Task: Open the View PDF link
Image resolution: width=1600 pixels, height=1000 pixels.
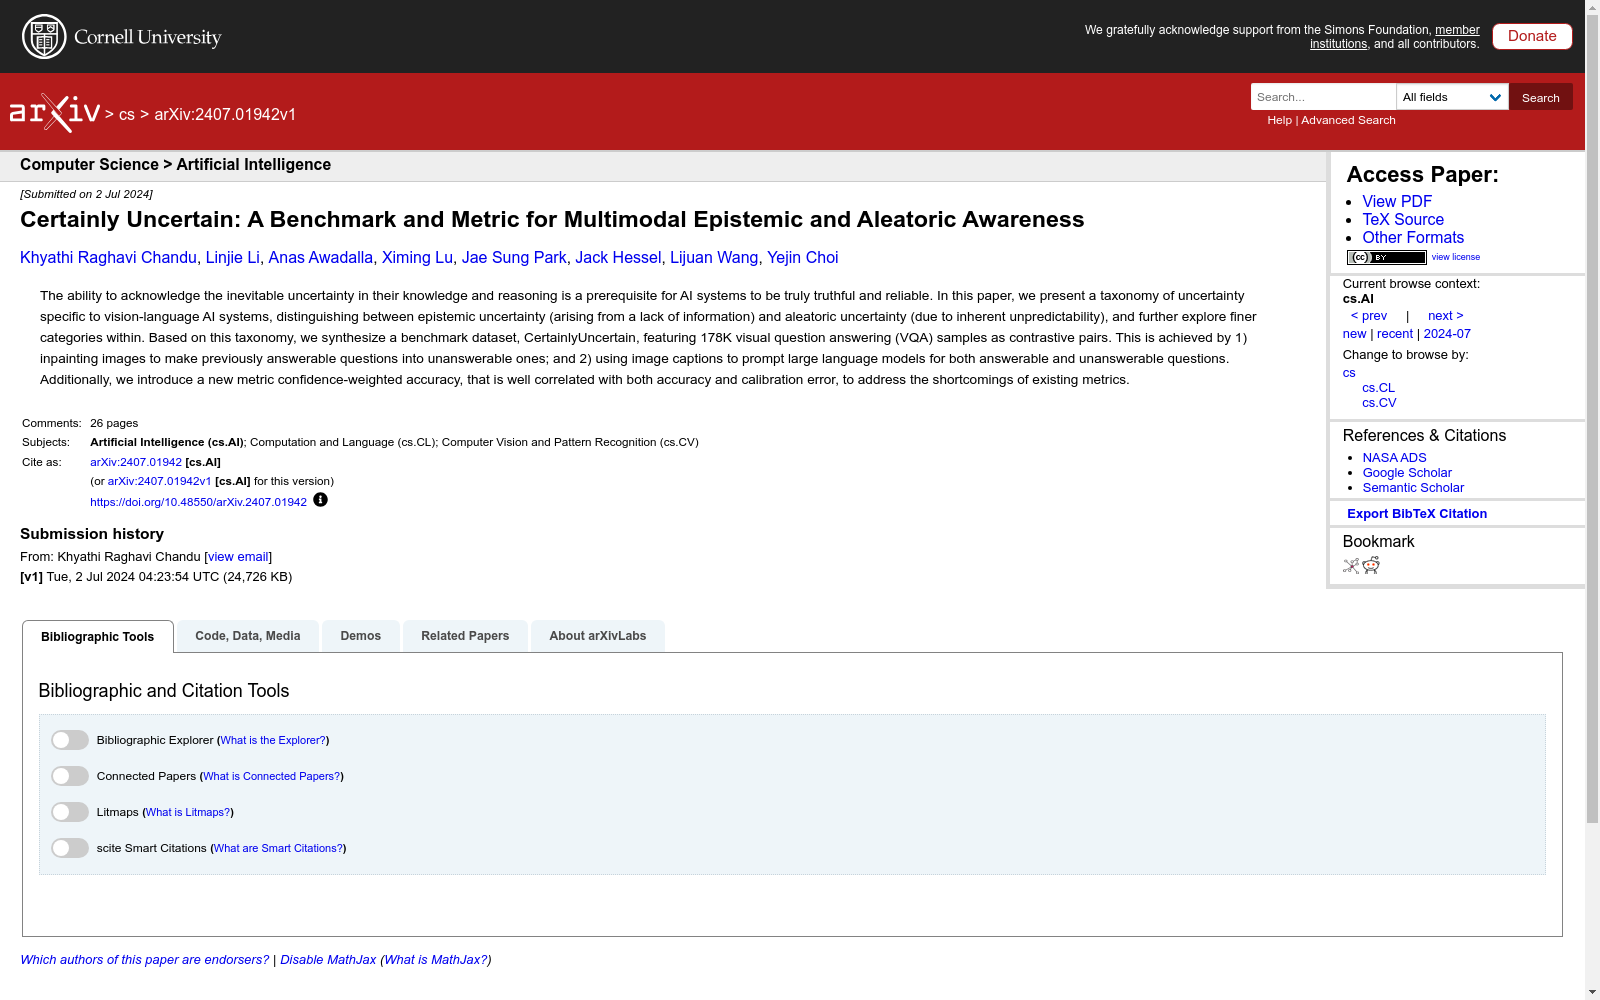Action: (1397, 201)
